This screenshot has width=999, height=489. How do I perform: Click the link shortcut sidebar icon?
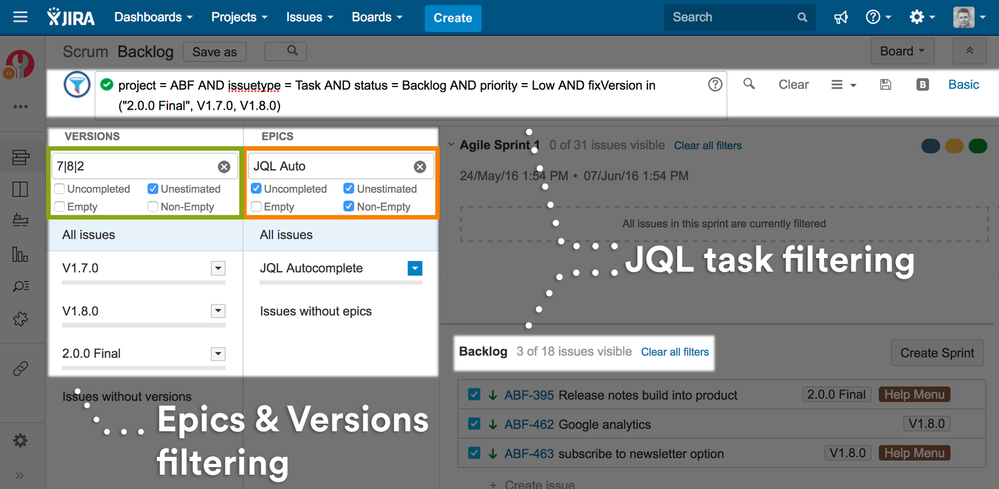point(20,369)
